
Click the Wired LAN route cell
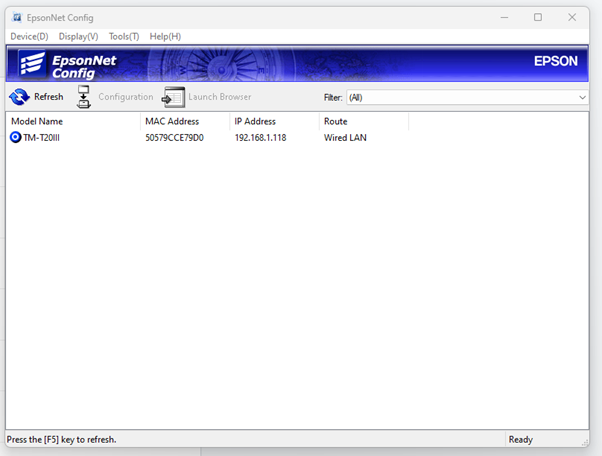click(345, 137)
